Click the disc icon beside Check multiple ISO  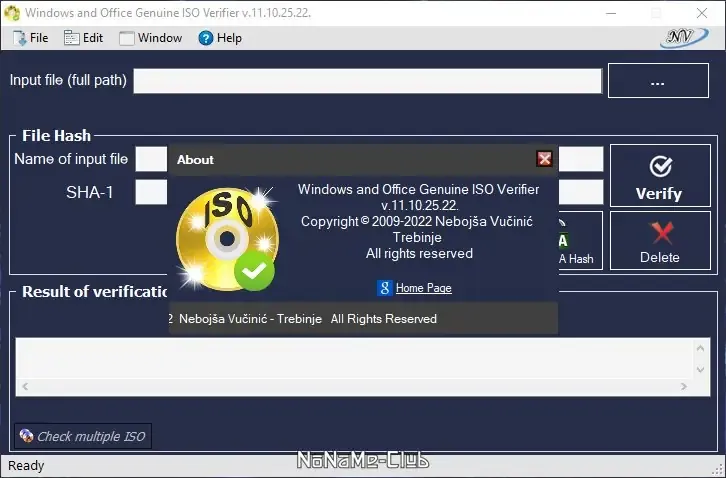(26, 435)
